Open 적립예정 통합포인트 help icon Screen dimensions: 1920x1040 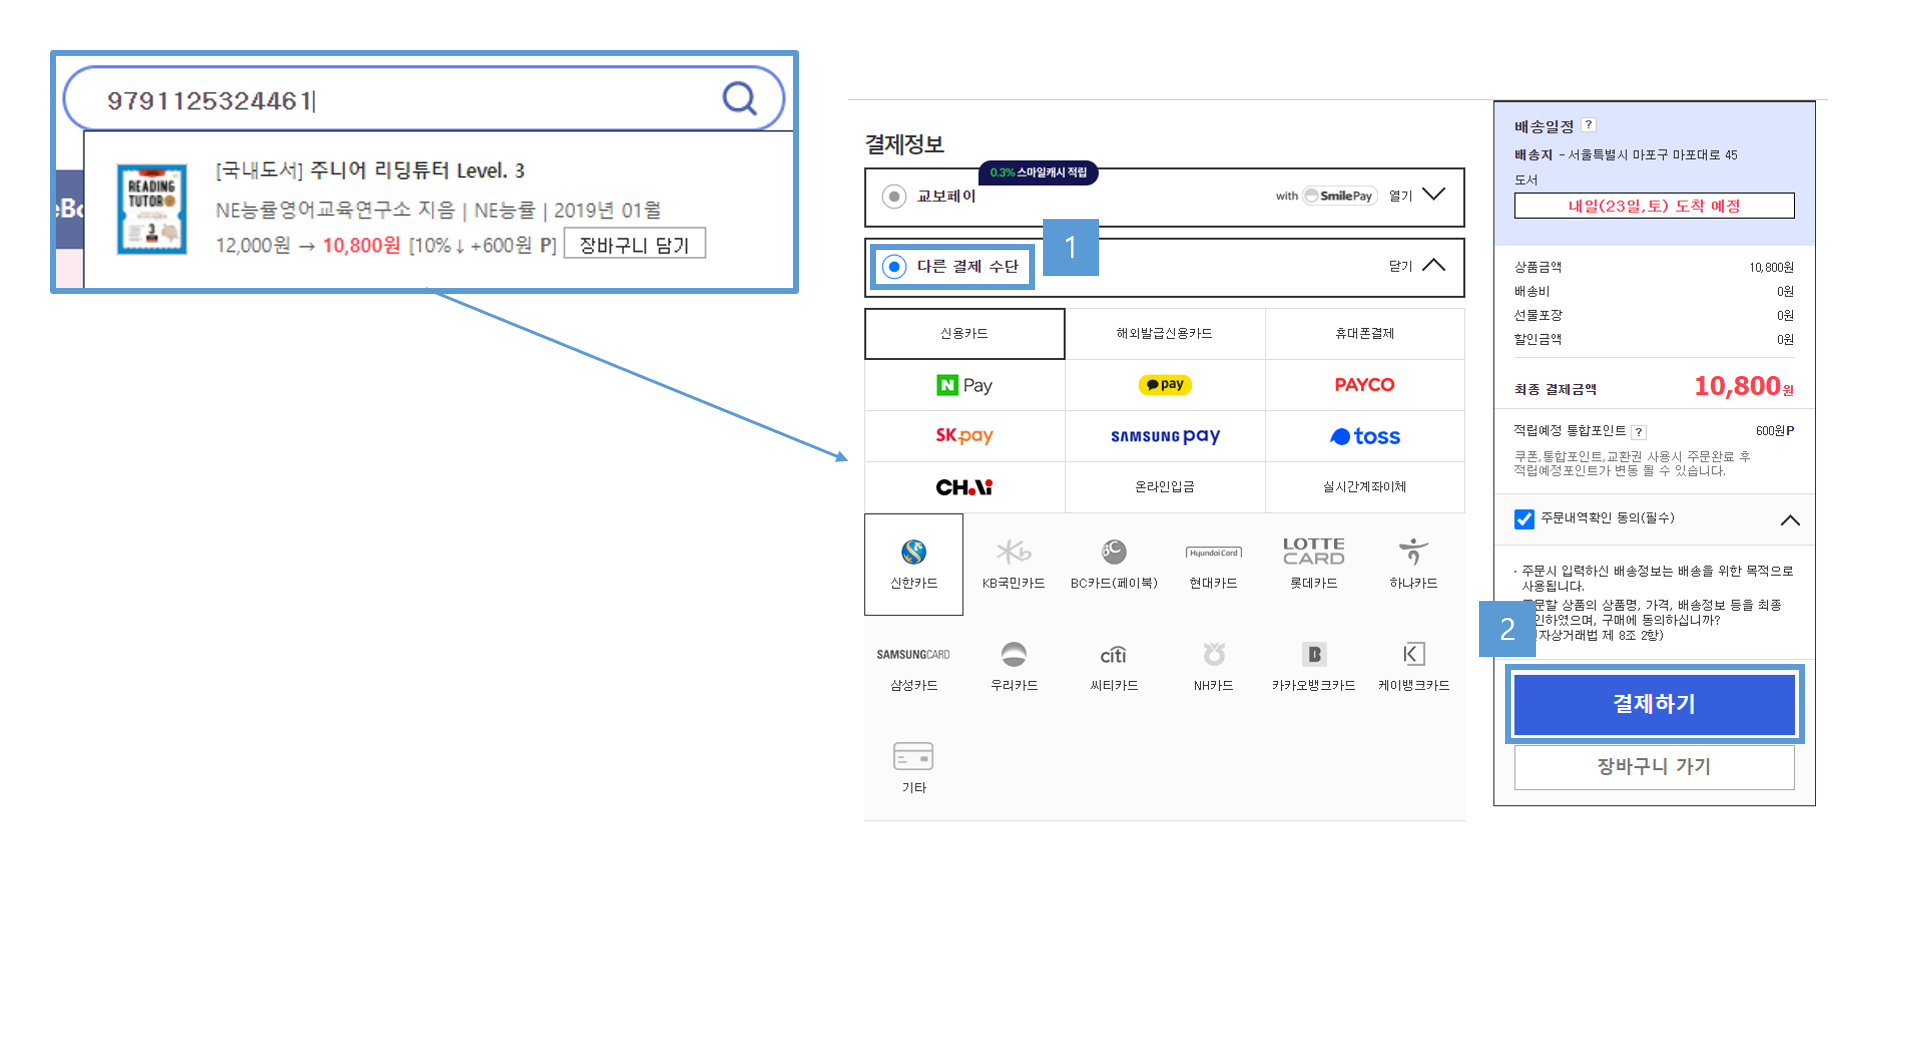[1638, 432]
